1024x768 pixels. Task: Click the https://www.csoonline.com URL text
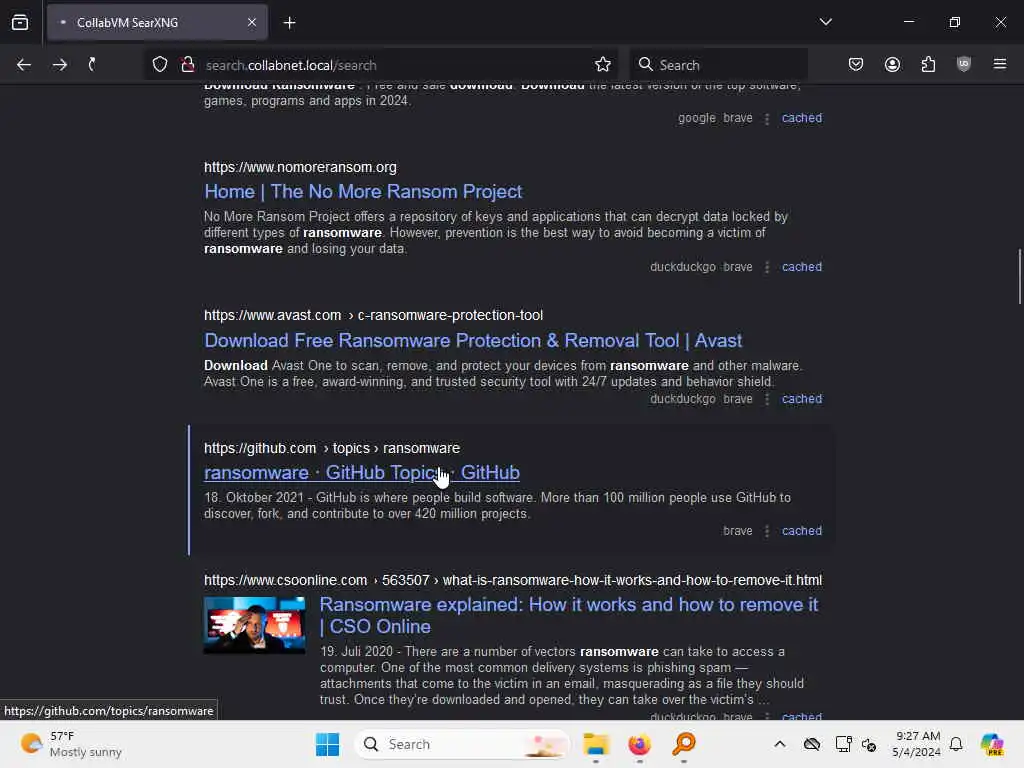(513, 580)
